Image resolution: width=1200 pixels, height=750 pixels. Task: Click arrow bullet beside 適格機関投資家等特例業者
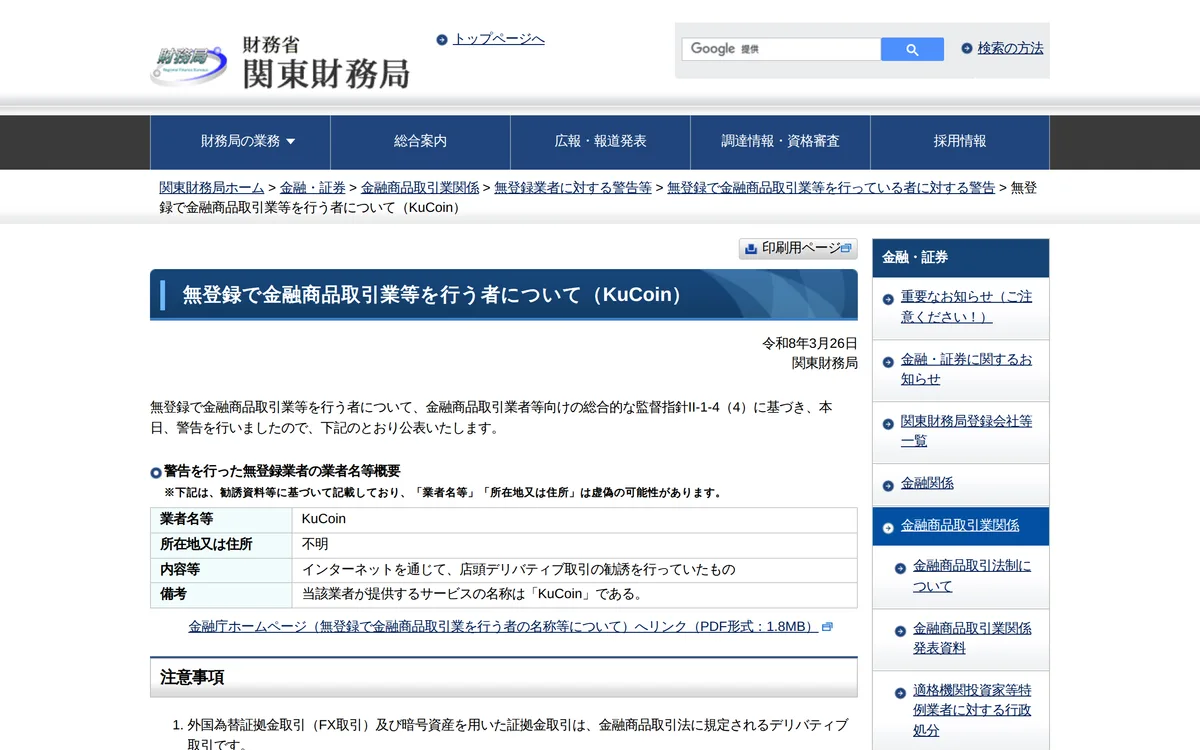900,693
